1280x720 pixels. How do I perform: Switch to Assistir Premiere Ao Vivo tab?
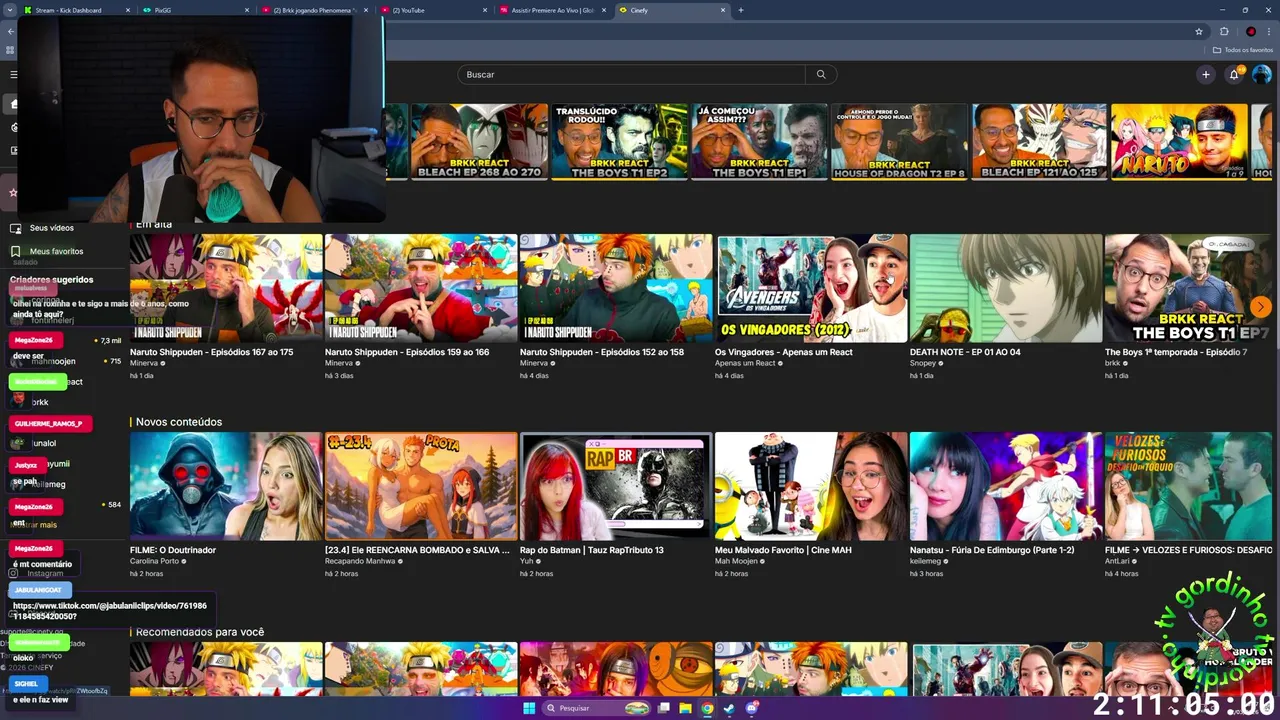click(555, 10)
